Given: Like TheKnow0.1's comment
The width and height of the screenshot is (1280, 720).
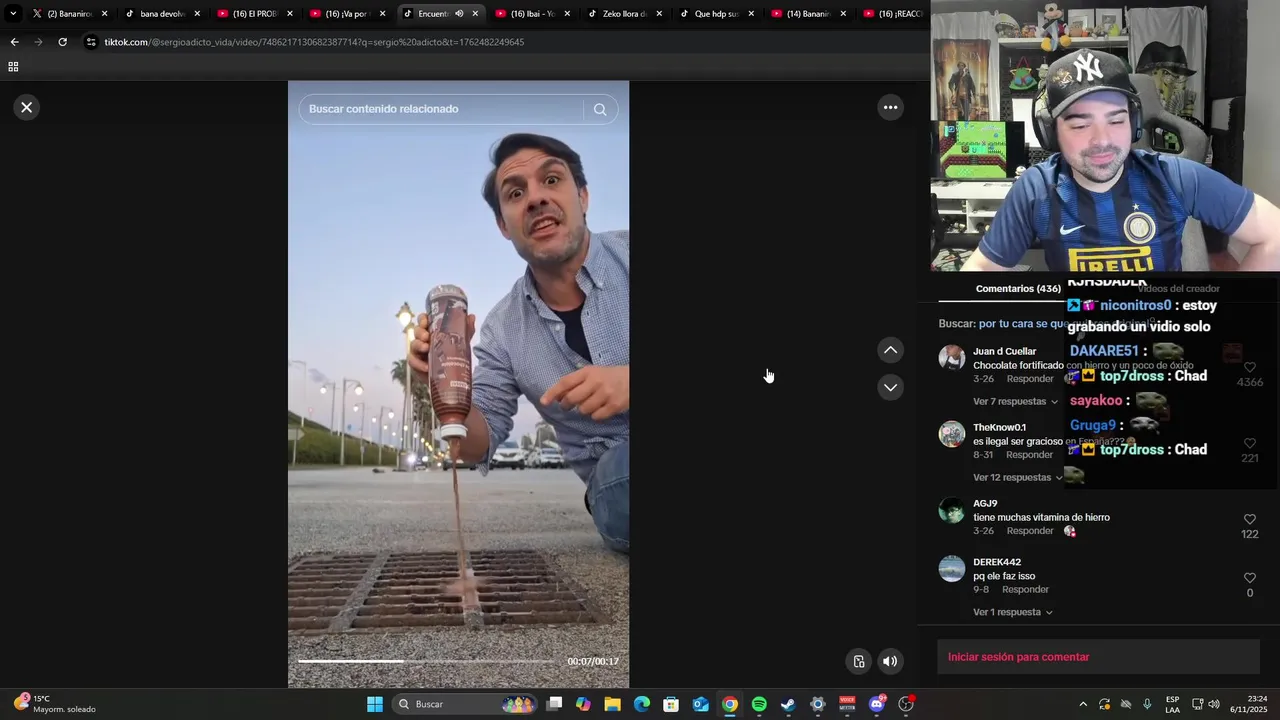Looking at the screenshot, I should tap(1249, 443).
